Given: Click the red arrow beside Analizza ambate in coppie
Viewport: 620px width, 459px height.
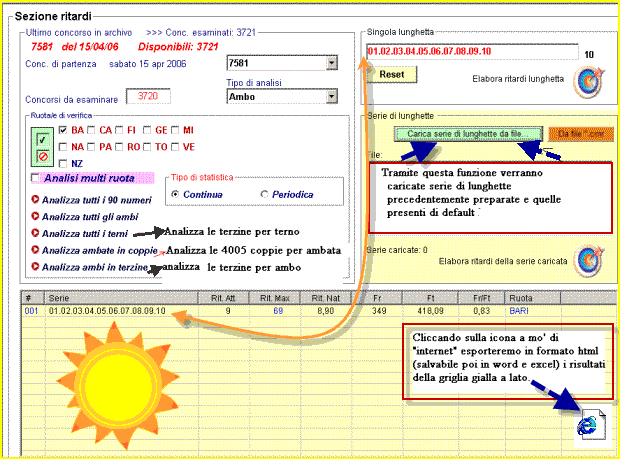Looking at the screenshot, I should click(35, 250).
